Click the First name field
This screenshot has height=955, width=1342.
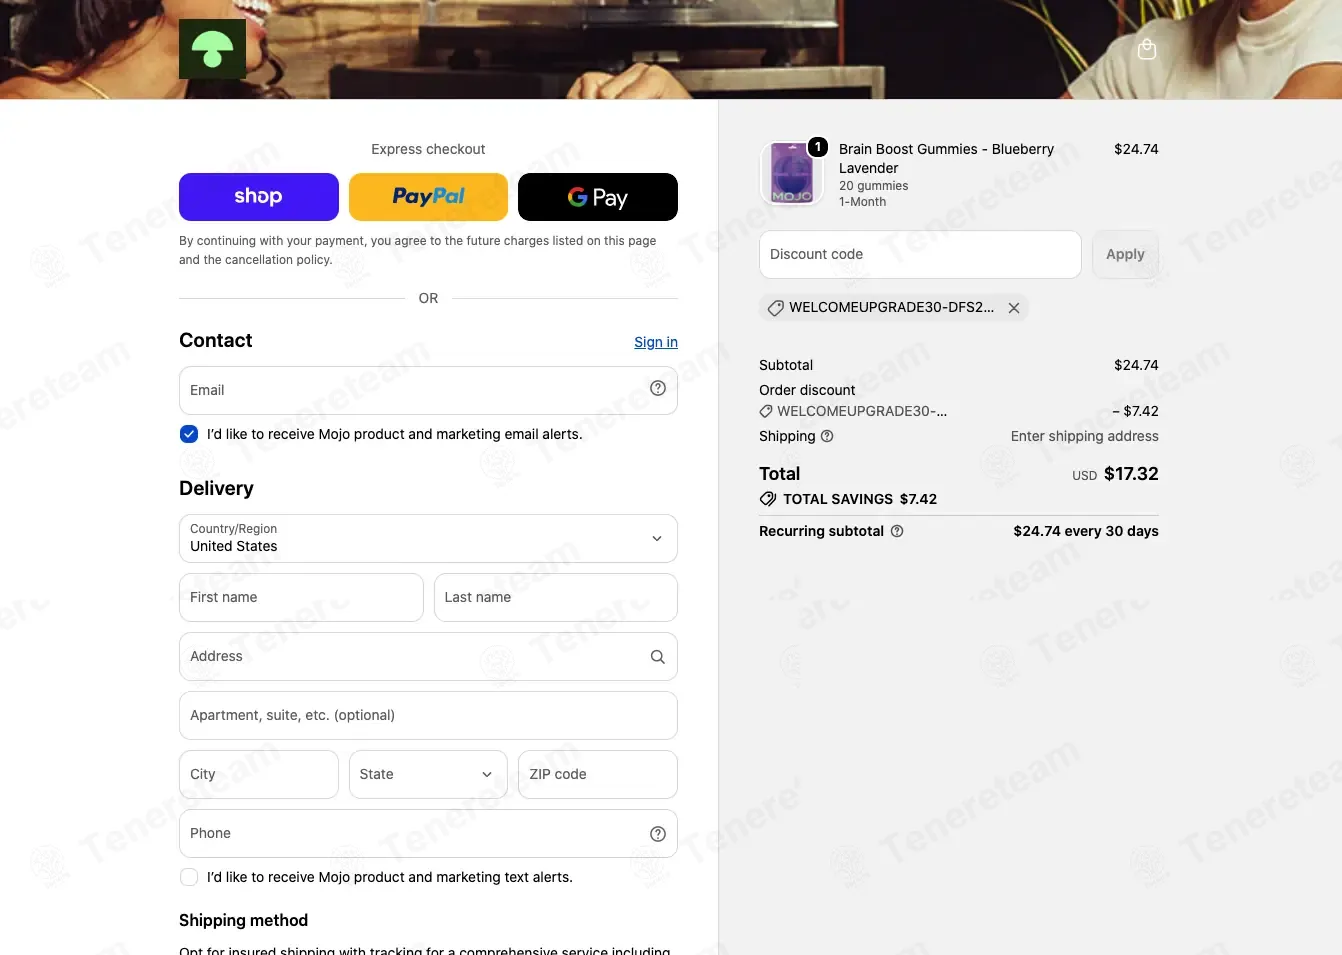point(301,597)
